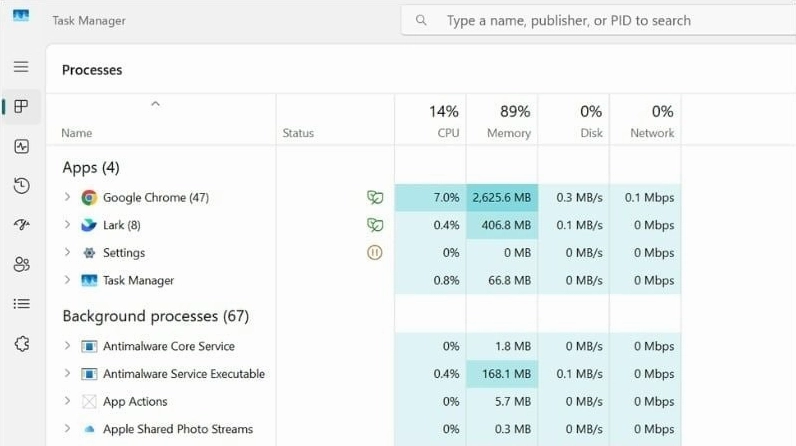Screen dimensions: 796x446
Task: Open the Startup apps sidebar icon
Action: point(21,224)
